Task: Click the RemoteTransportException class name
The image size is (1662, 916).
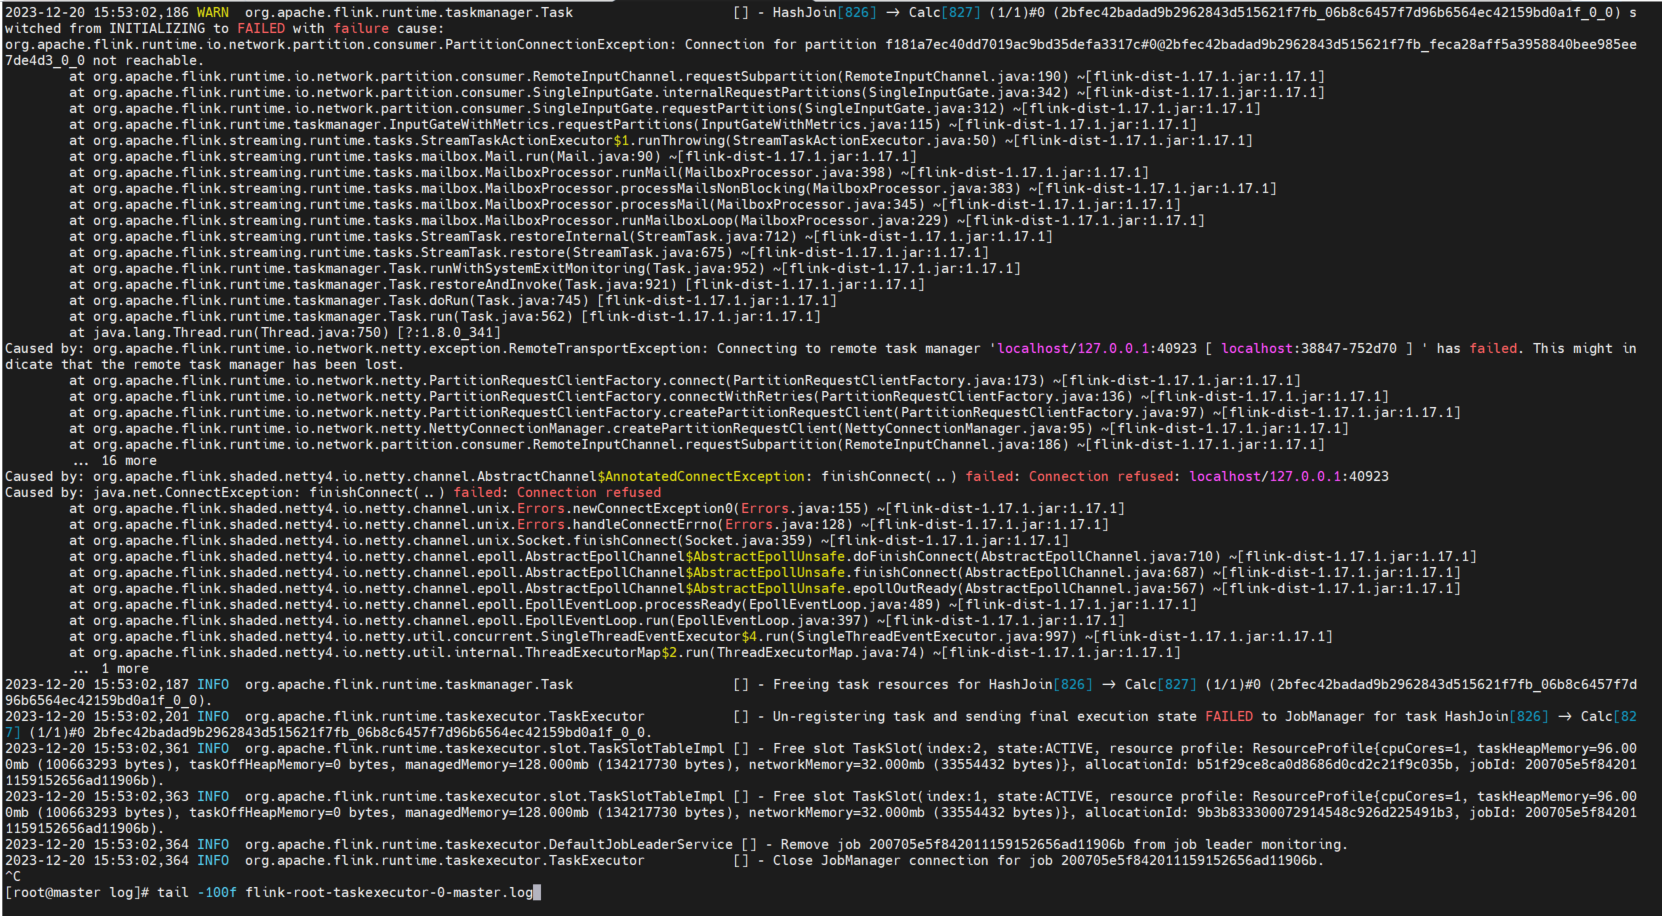Action: tap(605, 348)
